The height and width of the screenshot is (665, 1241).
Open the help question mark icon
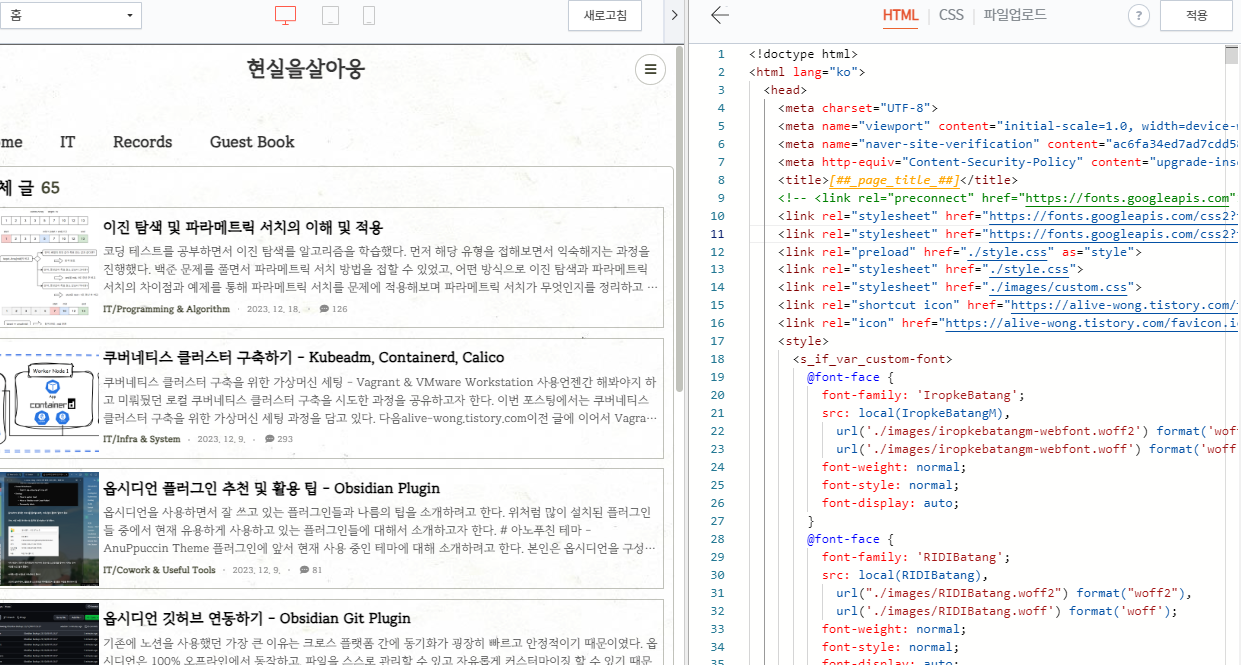click(1139, 15)
